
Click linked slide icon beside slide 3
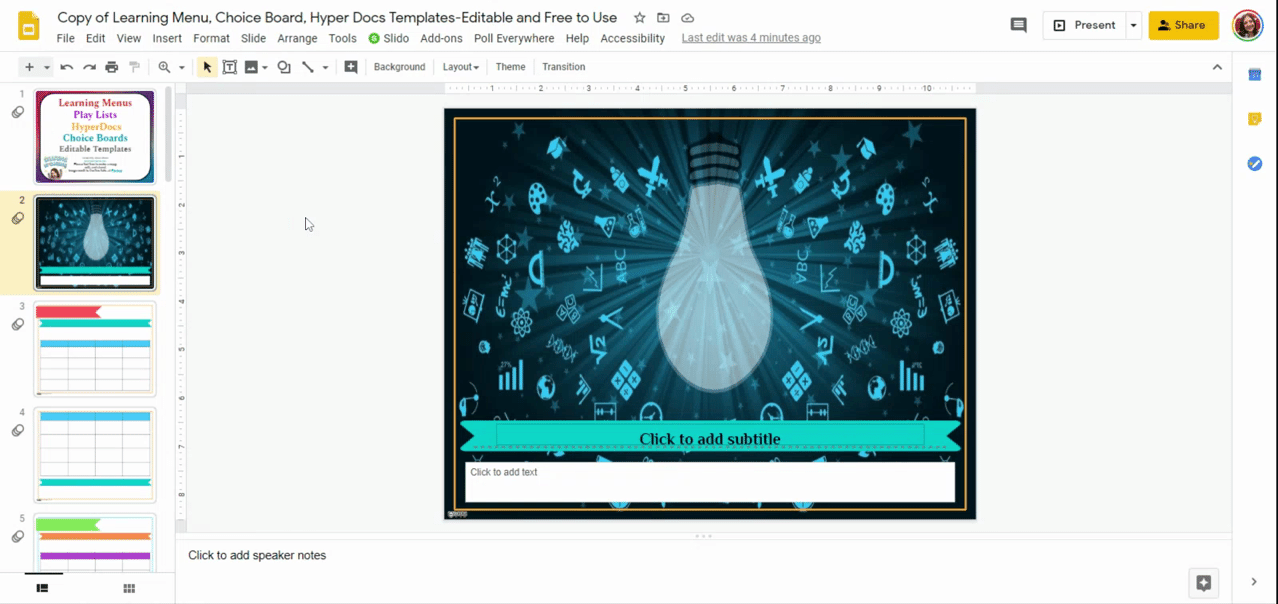pos(18,325)
